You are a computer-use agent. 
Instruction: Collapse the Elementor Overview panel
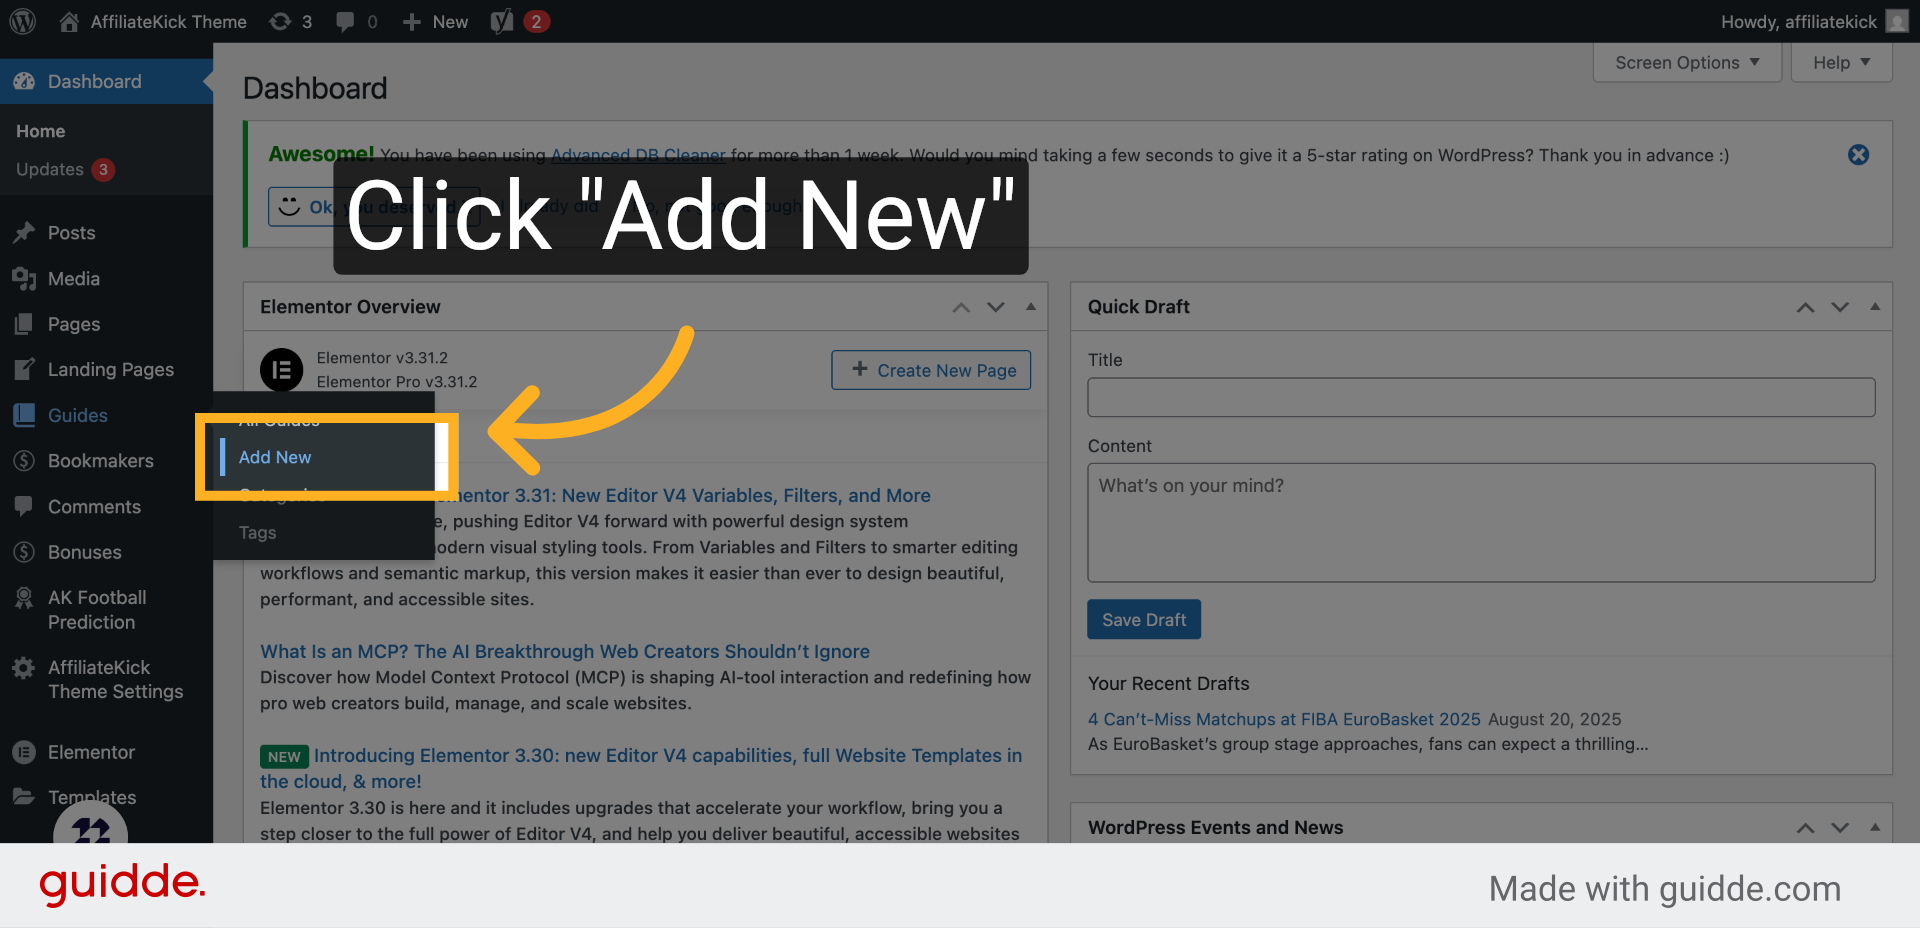tap(1030, 307)
